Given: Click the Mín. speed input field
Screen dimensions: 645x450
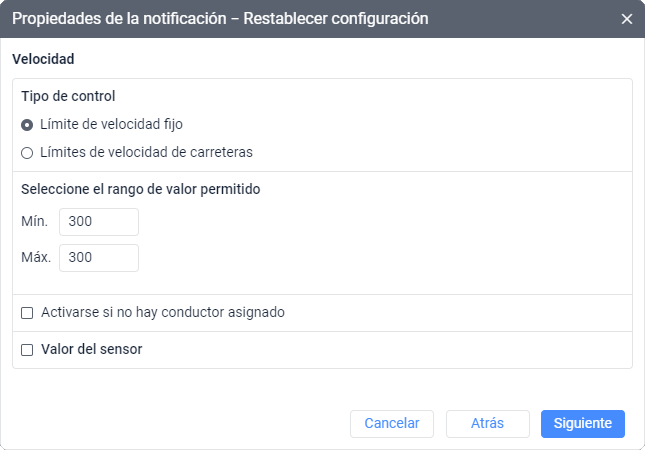Looking at the screenshot, I should [x=98, y=221].
